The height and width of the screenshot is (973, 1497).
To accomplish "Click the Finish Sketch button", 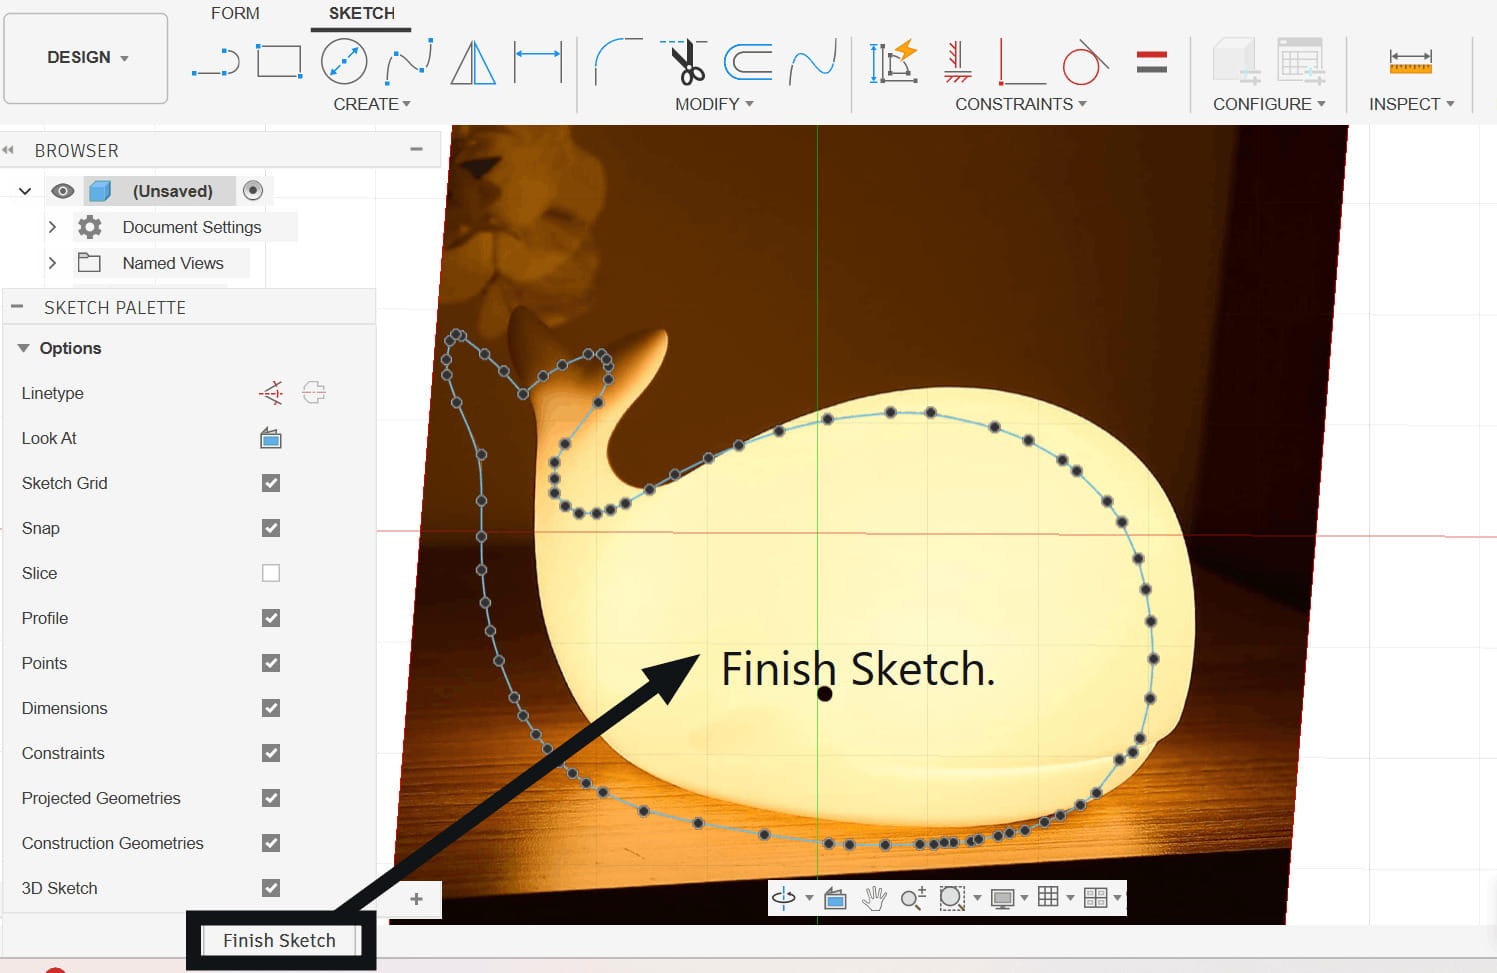I will point(279,940).
